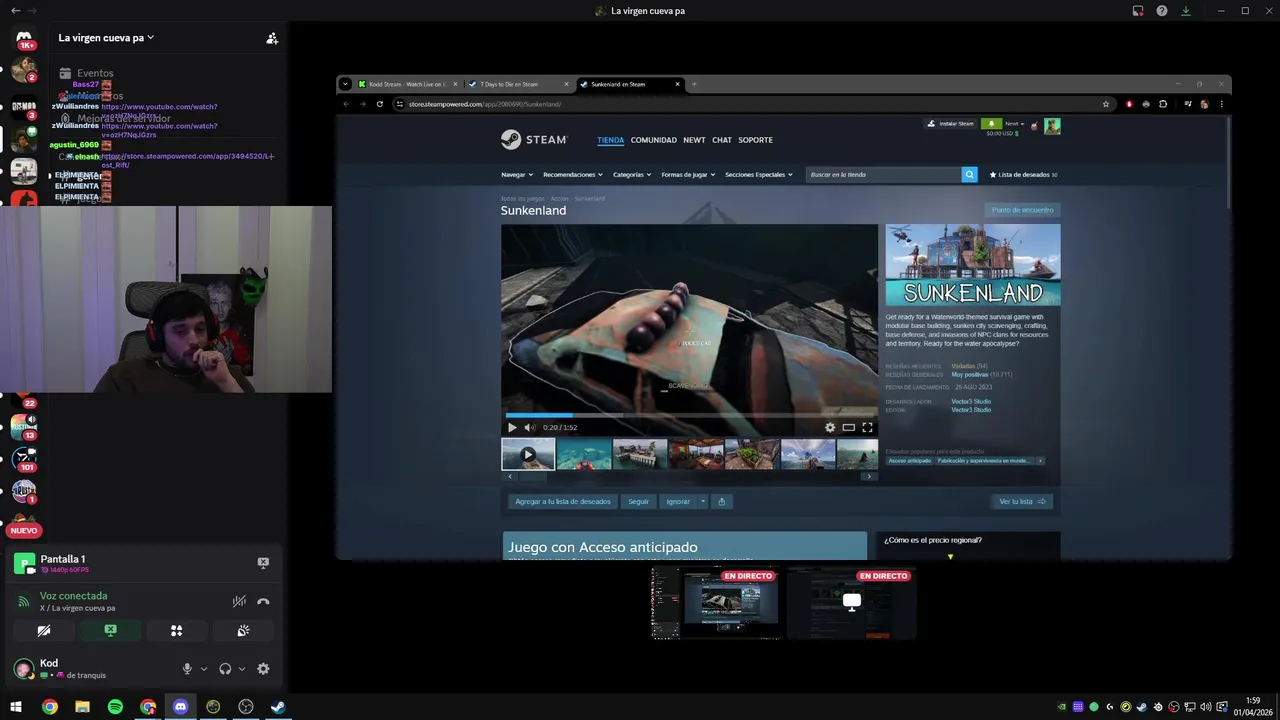Expand the Secciones Especiales dropdown
This screenshot has height=720, width=1280.
click(x=759, y=174)
